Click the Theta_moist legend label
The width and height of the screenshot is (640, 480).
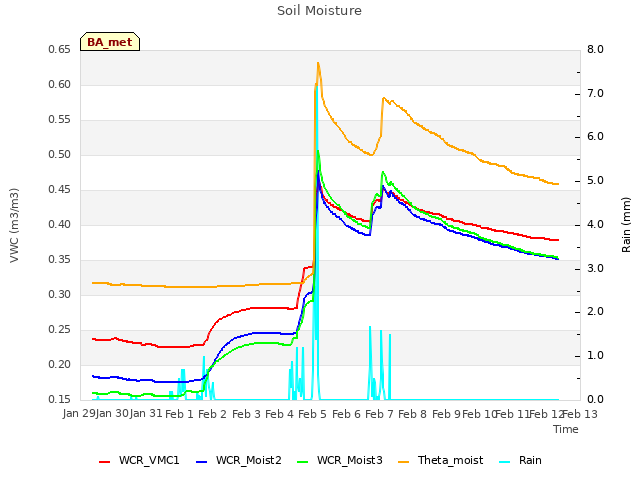click(x=450, y=460)
